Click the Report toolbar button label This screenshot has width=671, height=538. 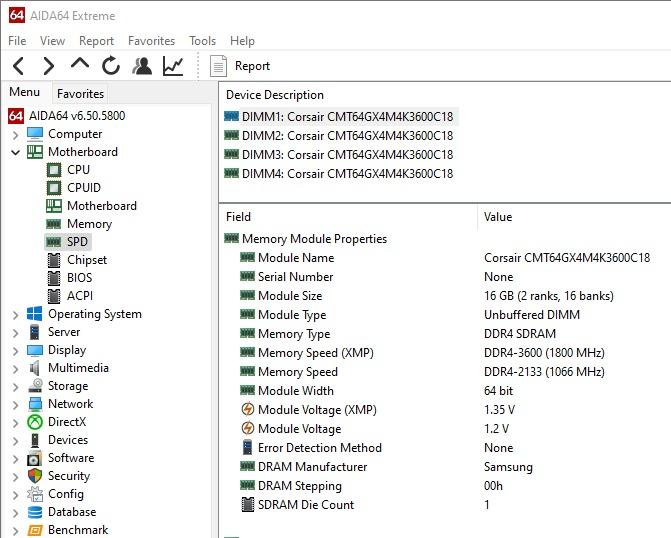pyautogui.click(x=252, y=66)
